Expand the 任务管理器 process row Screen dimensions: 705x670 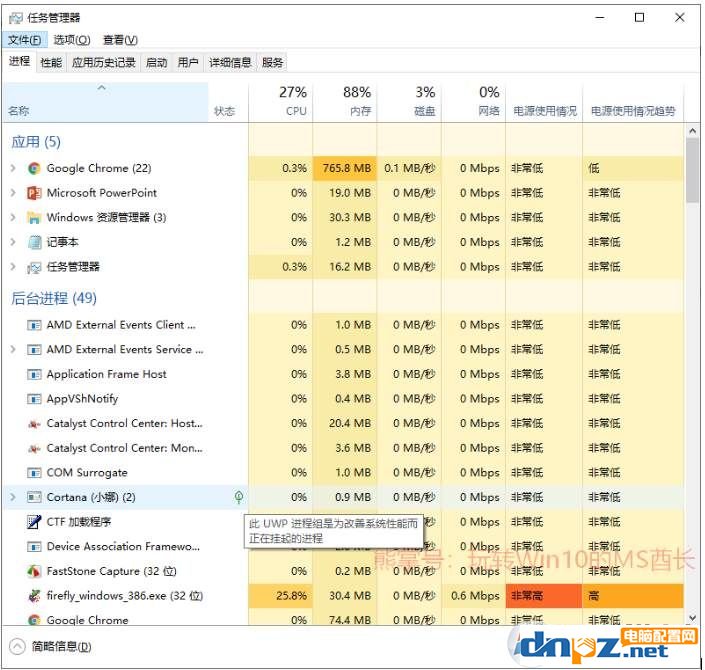[13, 267]
